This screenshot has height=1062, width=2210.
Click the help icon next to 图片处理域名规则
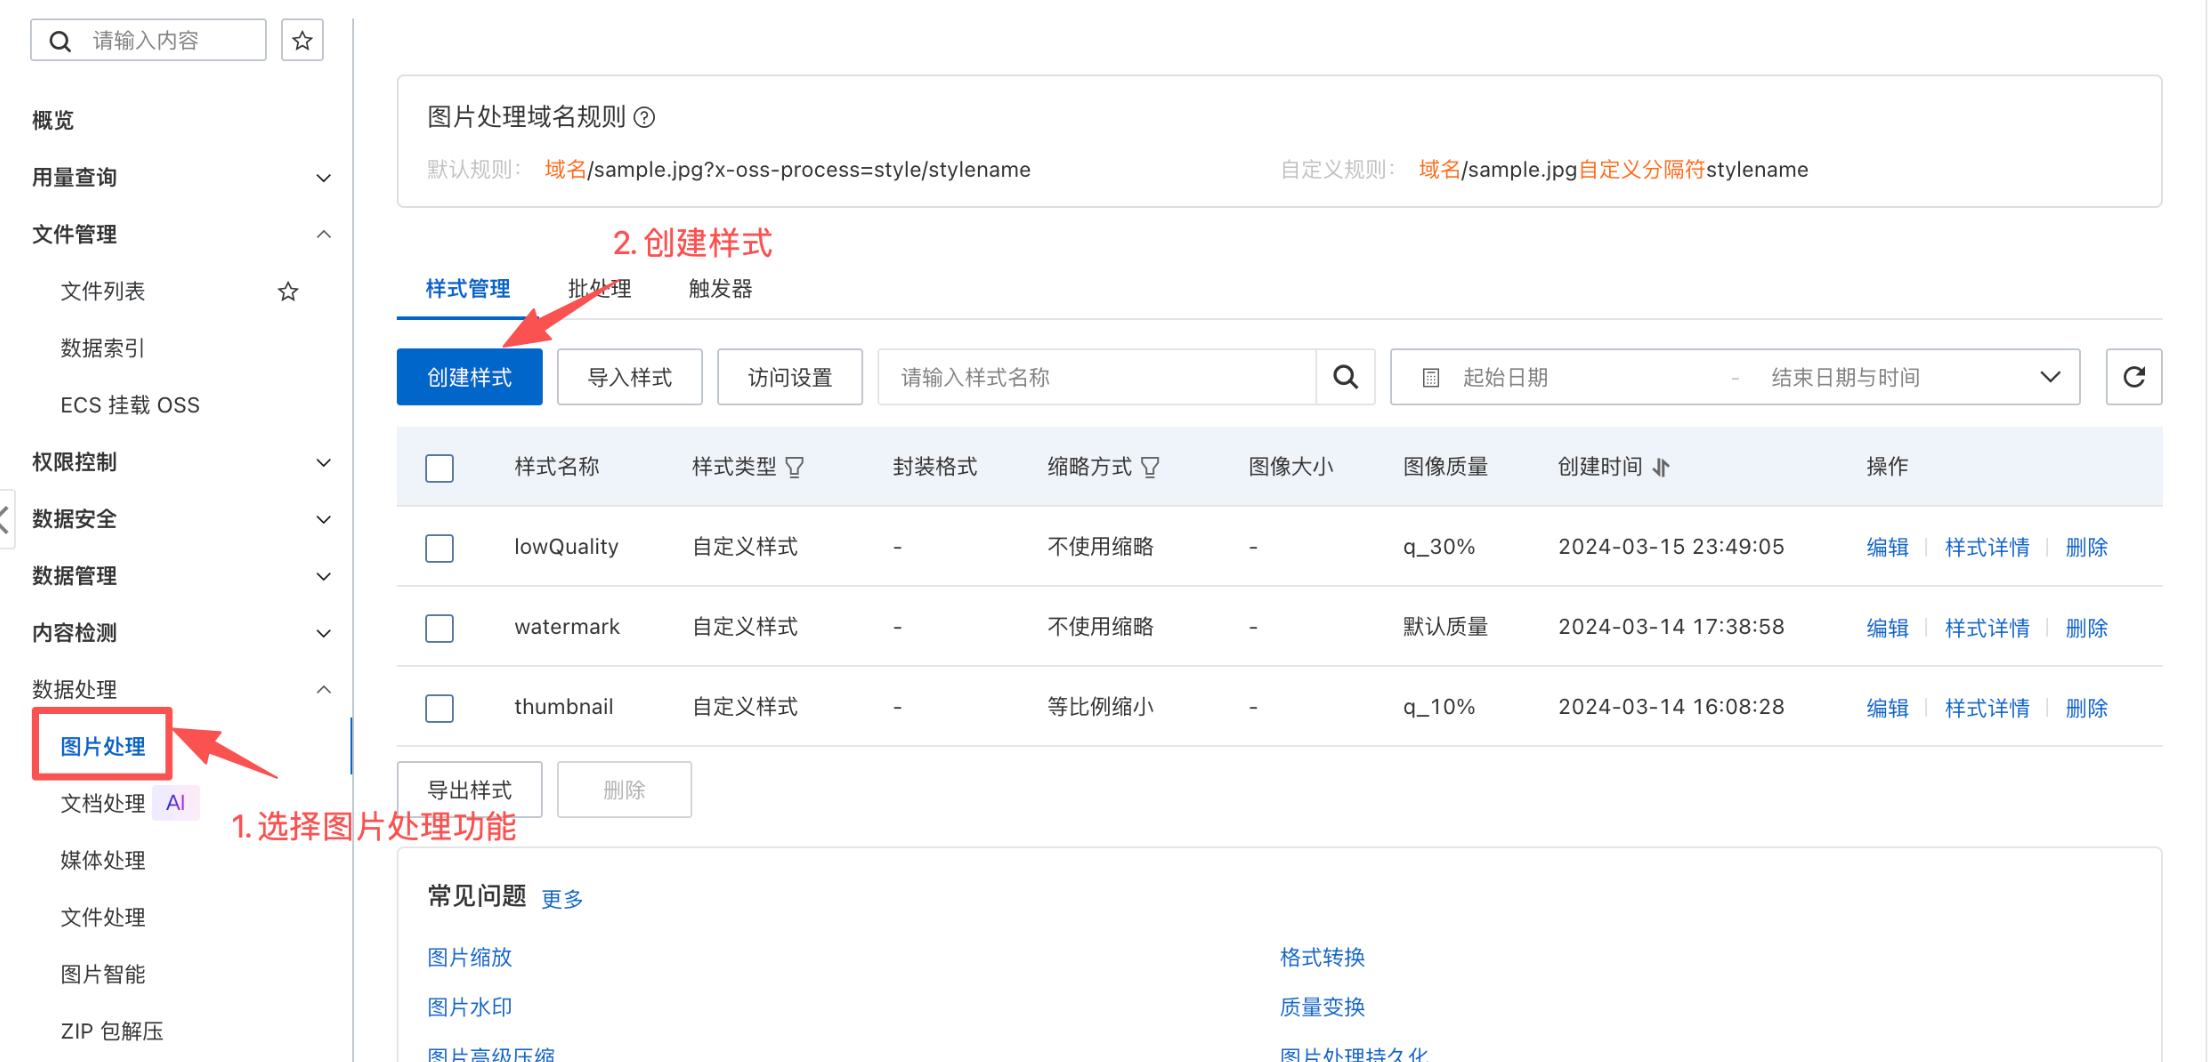pyautogui.click(x=645, y=118)
